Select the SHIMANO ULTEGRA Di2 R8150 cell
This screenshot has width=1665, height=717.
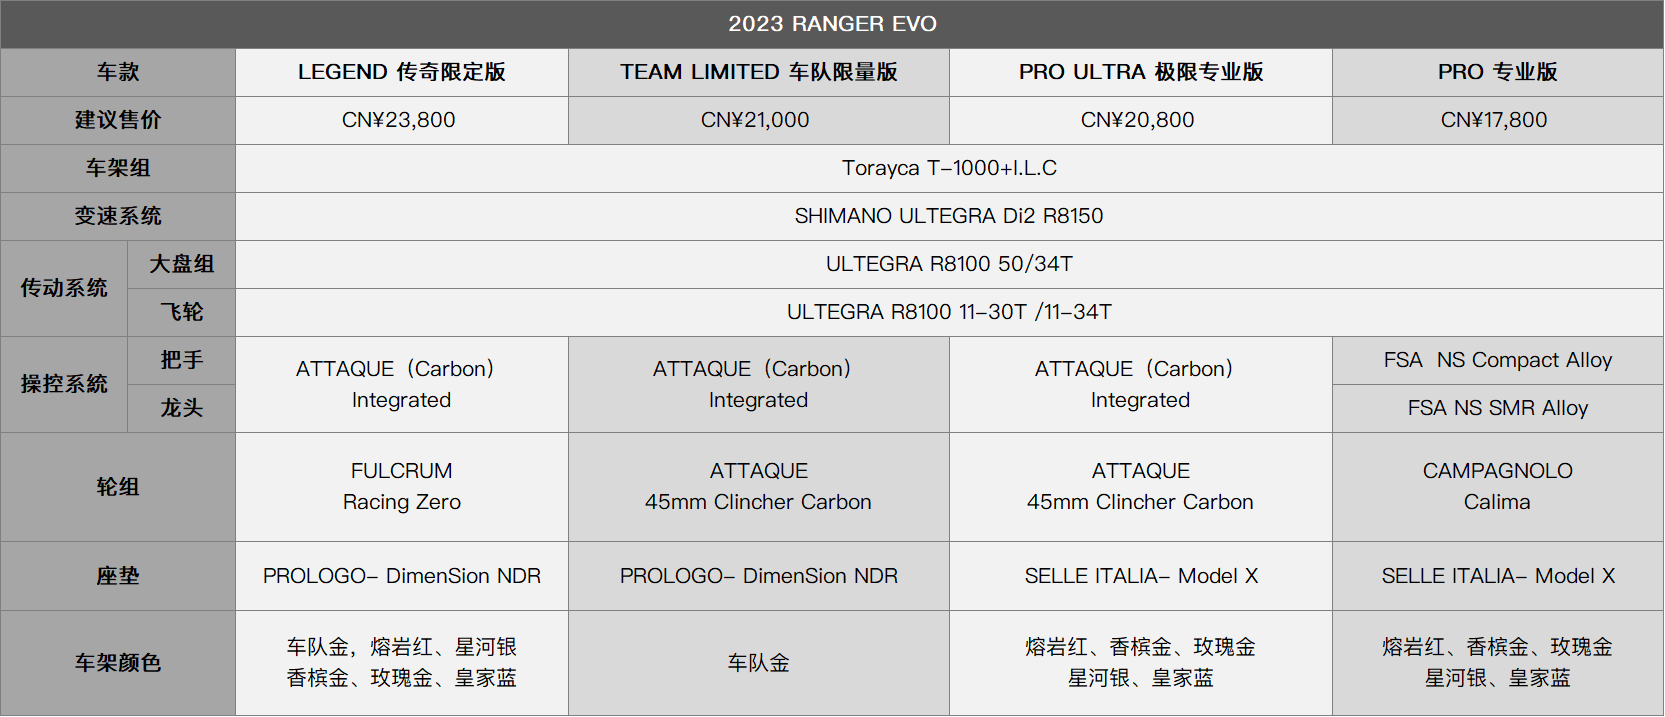(950, 216)
